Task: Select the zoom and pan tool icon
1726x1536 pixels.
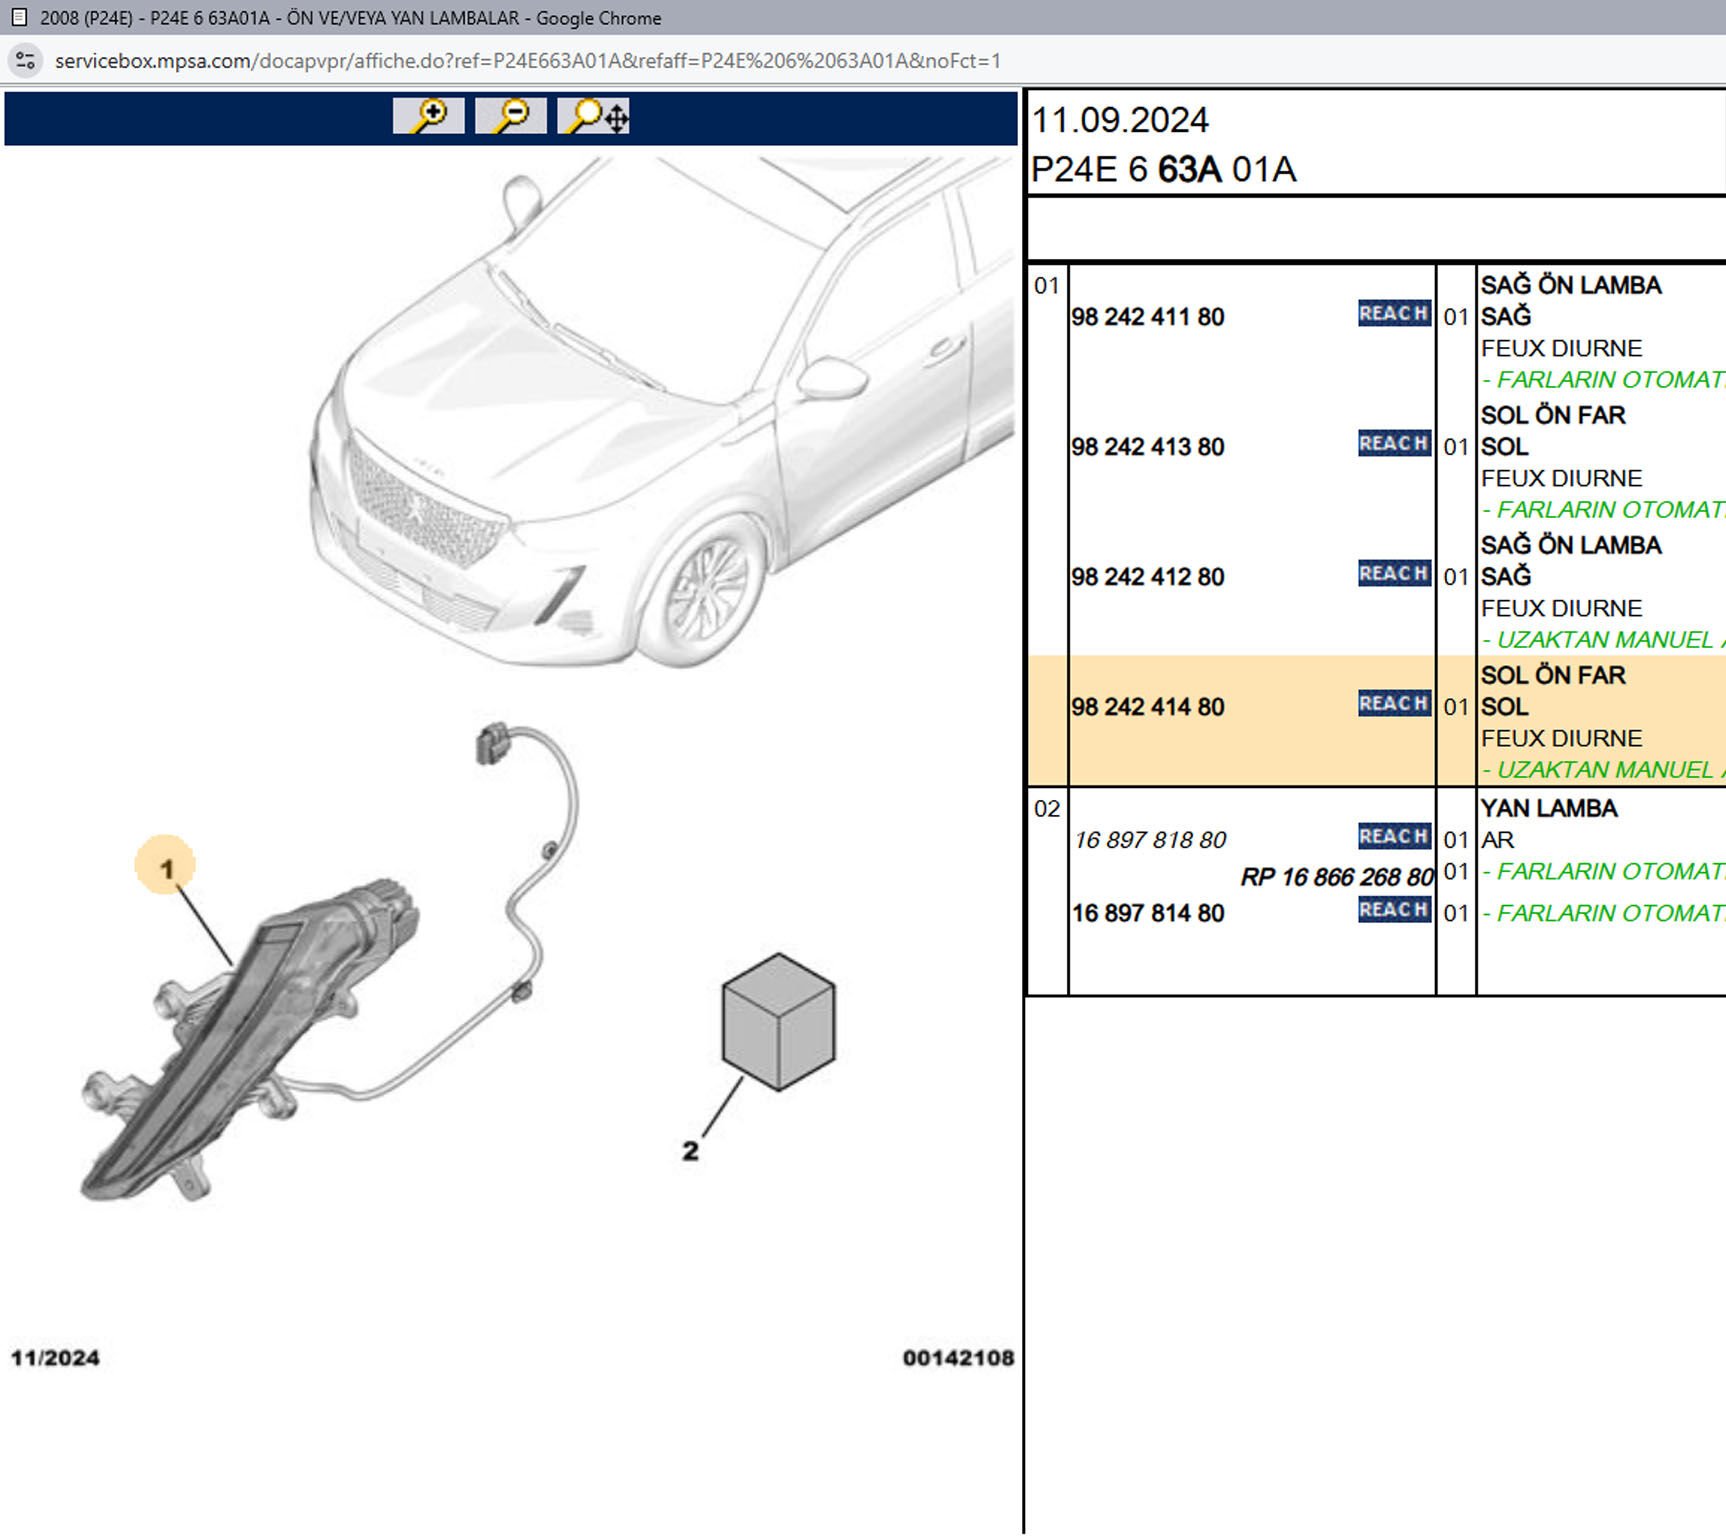Action: pos(594,116)
